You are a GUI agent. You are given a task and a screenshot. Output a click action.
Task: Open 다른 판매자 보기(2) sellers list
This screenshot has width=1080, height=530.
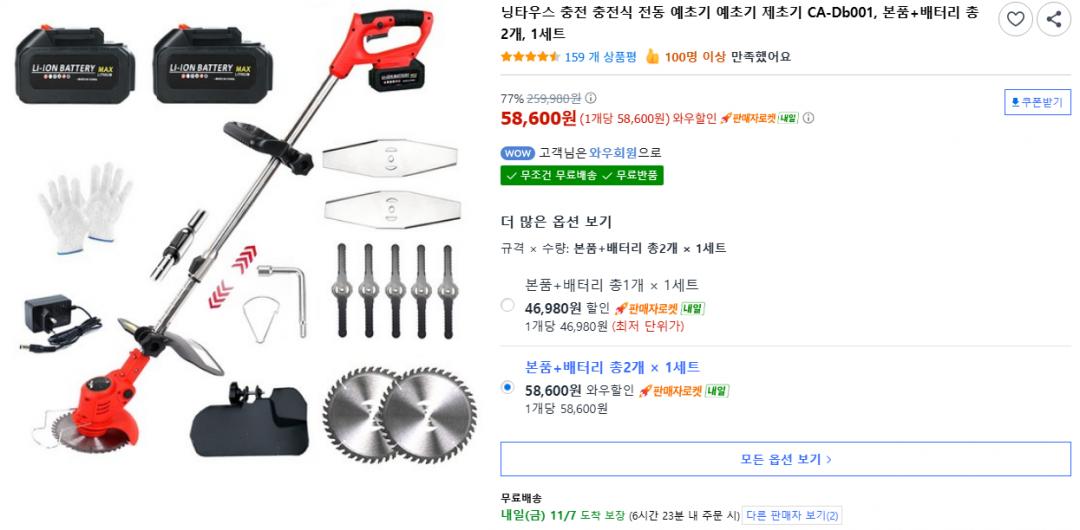coord(791,515)
